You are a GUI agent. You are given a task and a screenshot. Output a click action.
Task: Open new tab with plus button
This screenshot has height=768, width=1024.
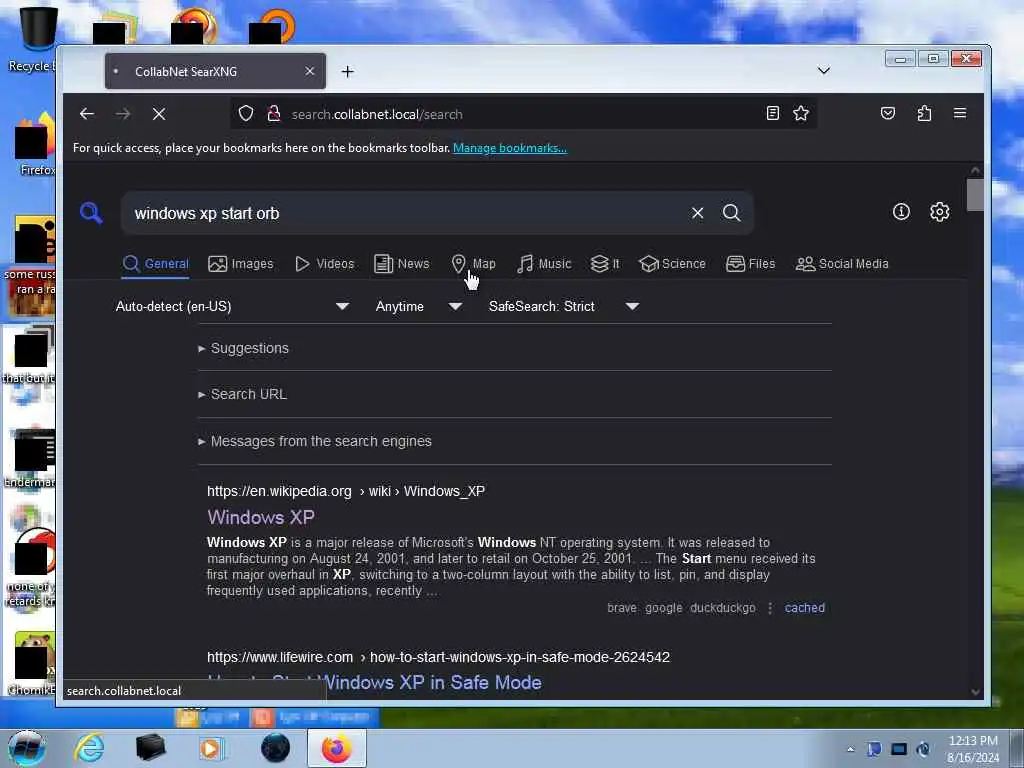coord(347,72)
